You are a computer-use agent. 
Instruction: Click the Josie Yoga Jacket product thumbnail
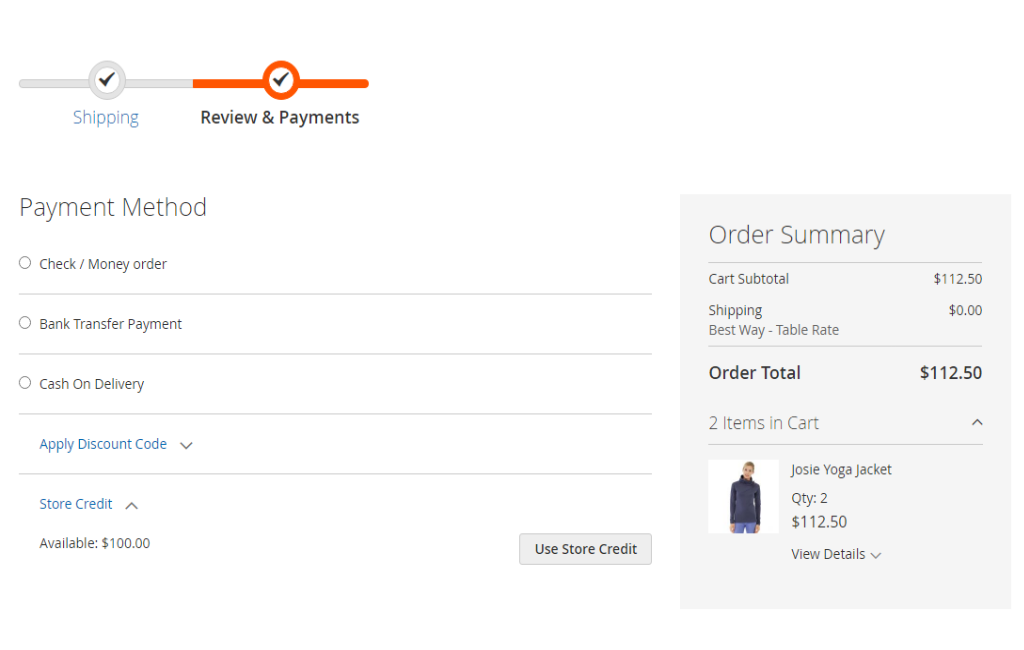tap(744, 496)
